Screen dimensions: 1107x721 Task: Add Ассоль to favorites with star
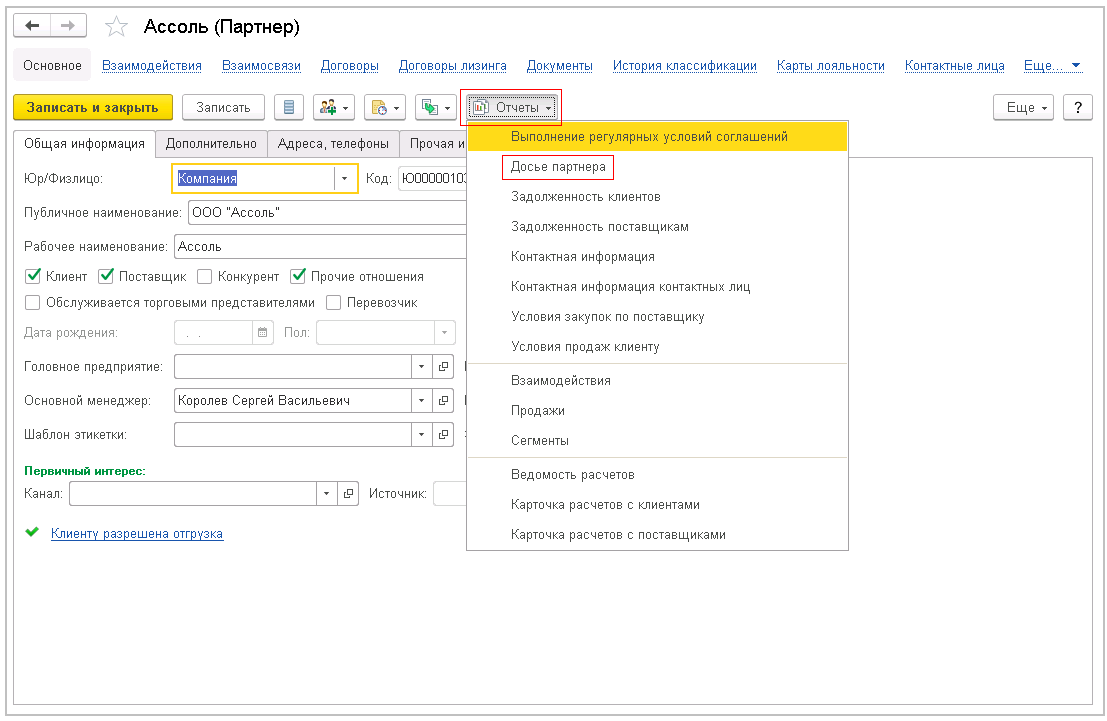(116, 27)
